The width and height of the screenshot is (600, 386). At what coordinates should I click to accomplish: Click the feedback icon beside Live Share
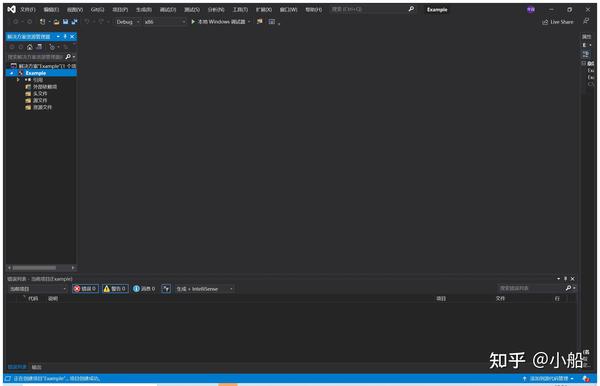coord(586,21)
